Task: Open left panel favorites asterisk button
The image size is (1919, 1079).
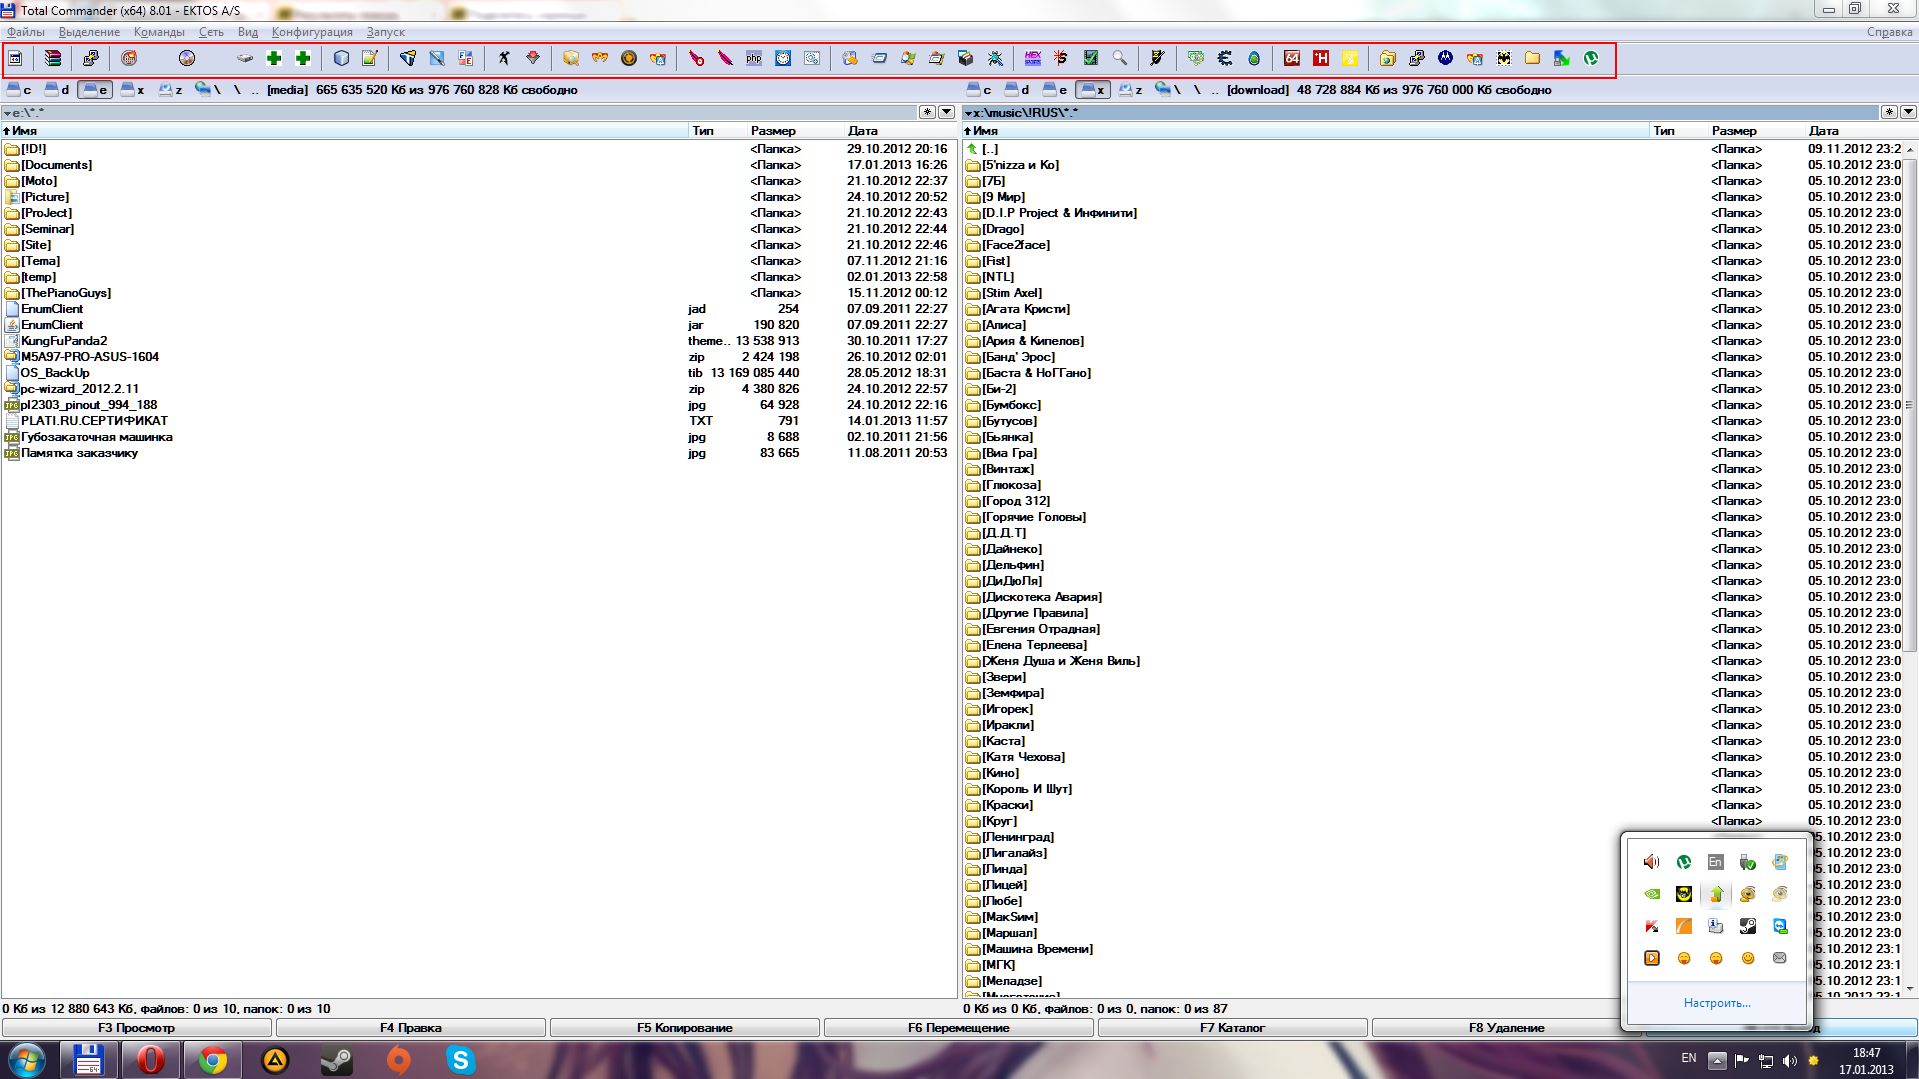Action: (927, 112)
